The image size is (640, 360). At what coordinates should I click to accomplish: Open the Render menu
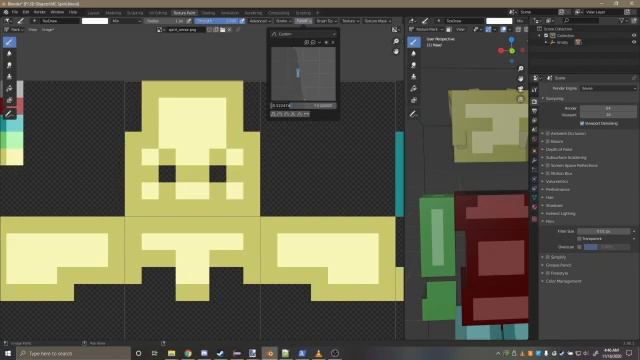(40, 12)
